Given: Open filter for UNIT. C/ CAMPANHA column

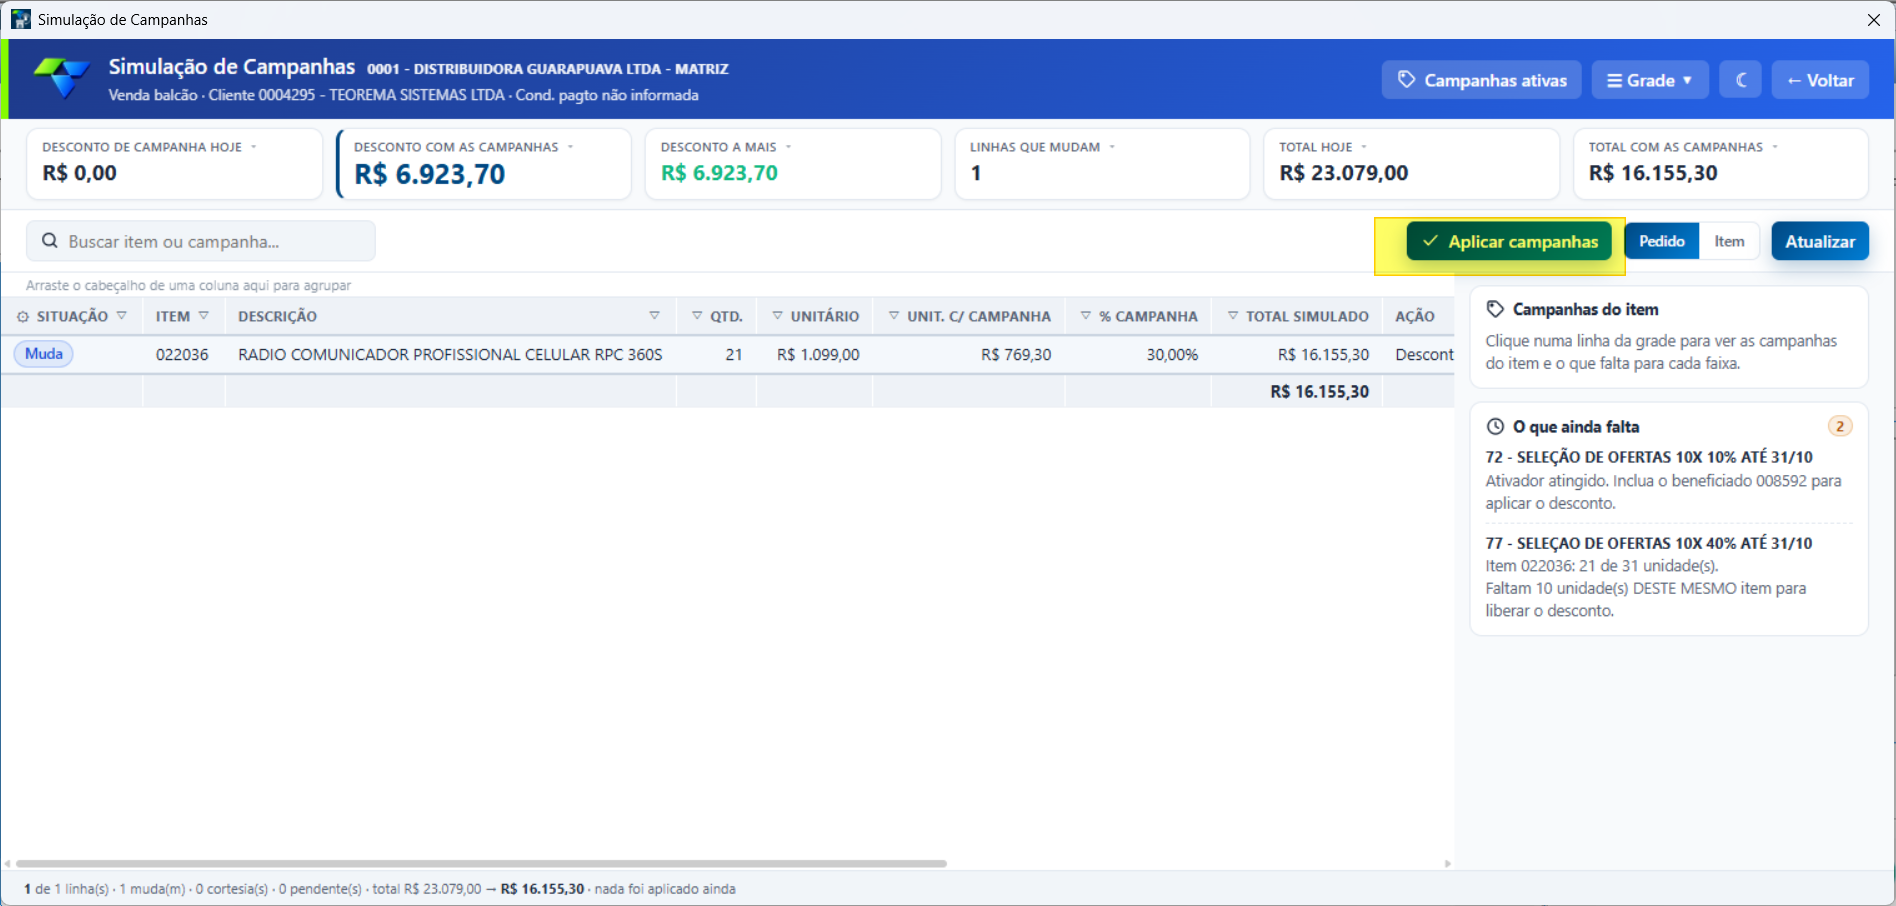Looking at the screenshot, I should [894, 315].
